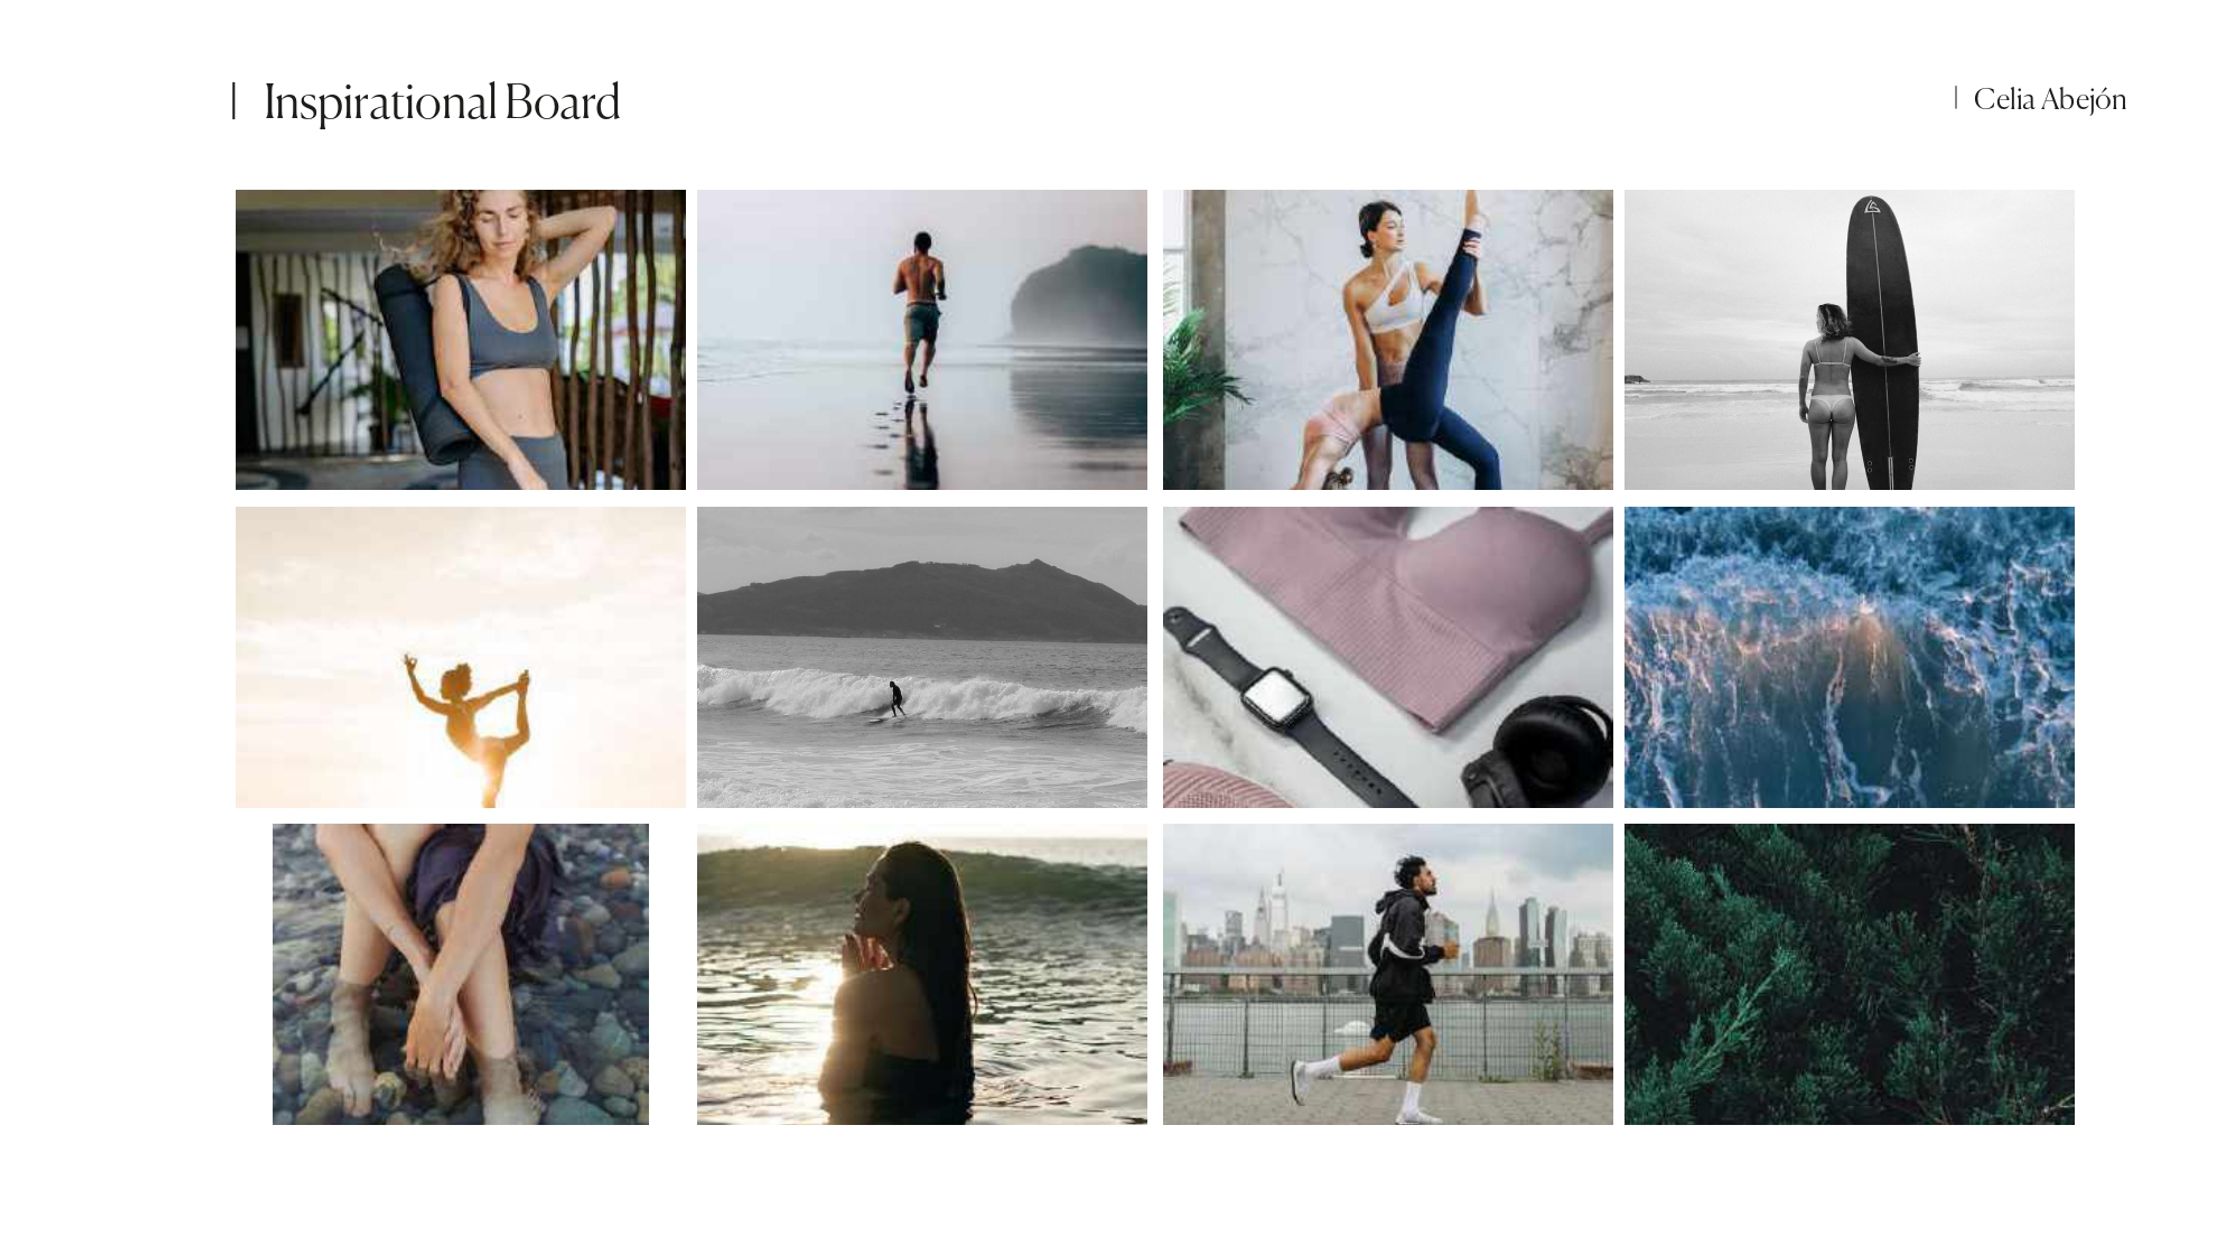This screenshot has height=1260, width=2240.
Task: Select the long-haired woman in sea photo
Action: click(x=922, y=974)
